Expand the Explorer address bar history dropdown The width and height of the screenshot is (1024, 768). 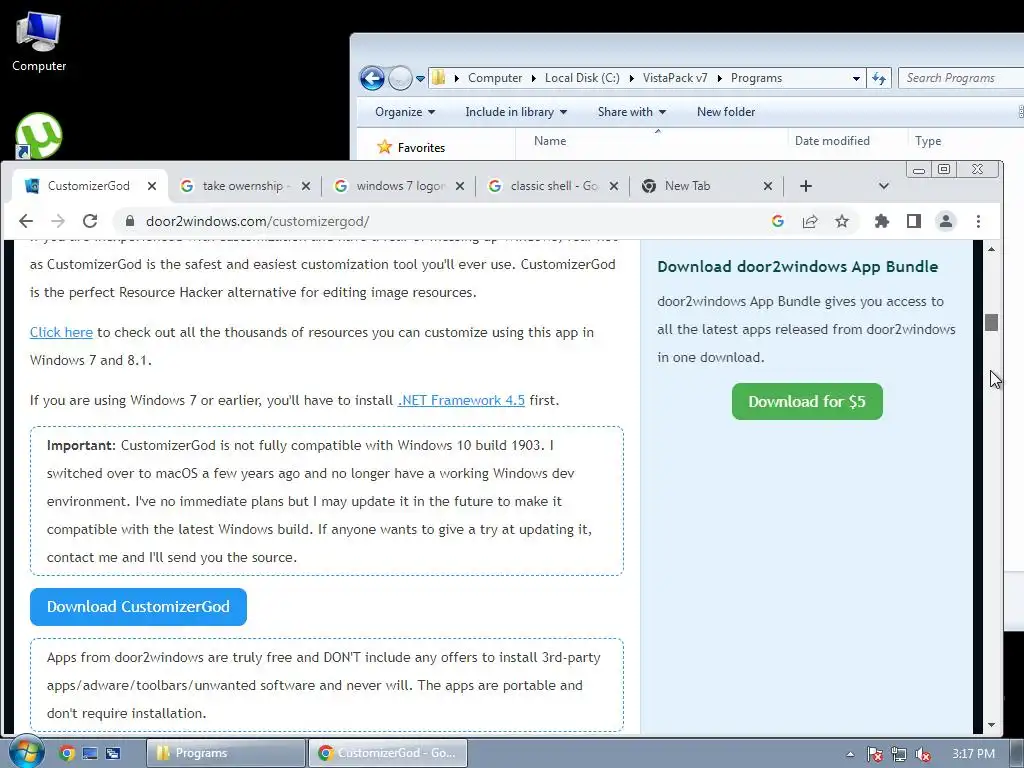point(856,78)
